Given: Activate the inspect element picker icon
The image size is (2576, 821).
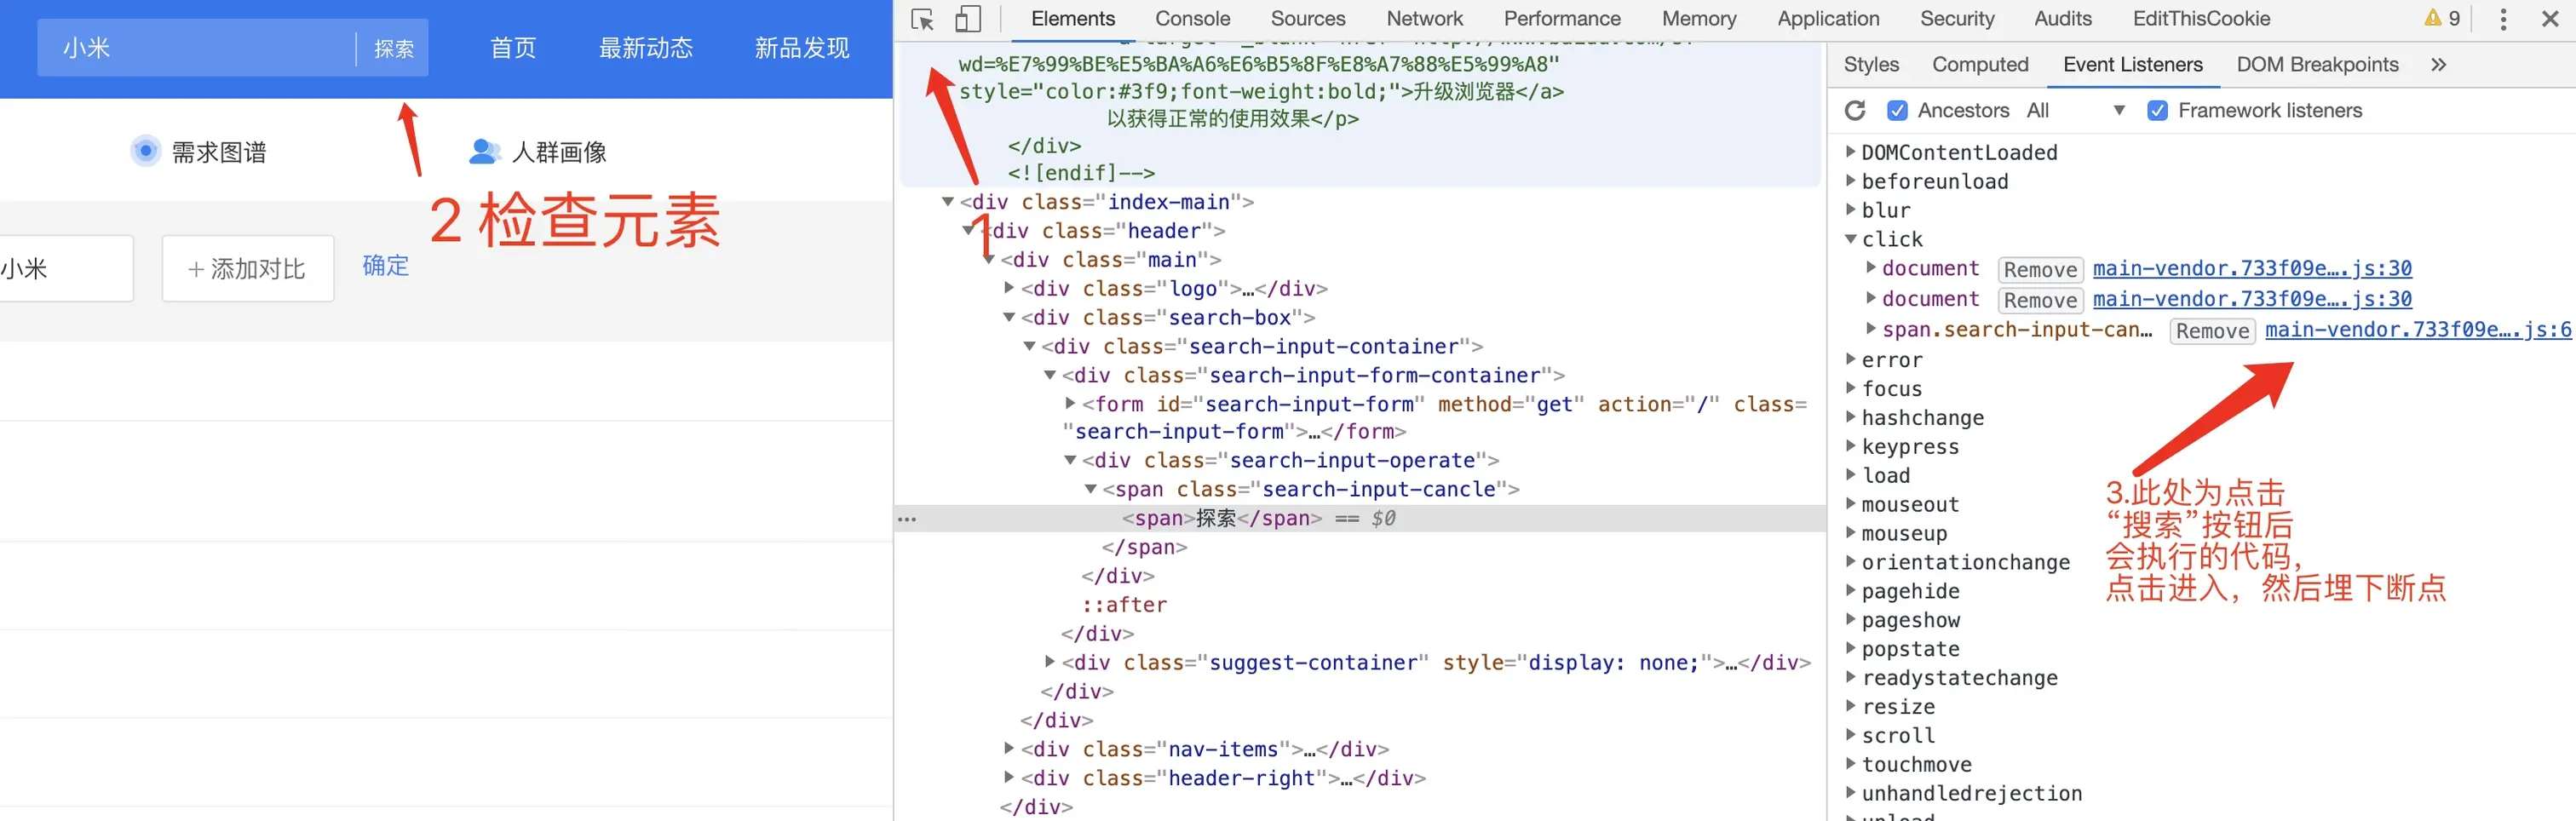Looking at the screenshot, I should 922,19.
